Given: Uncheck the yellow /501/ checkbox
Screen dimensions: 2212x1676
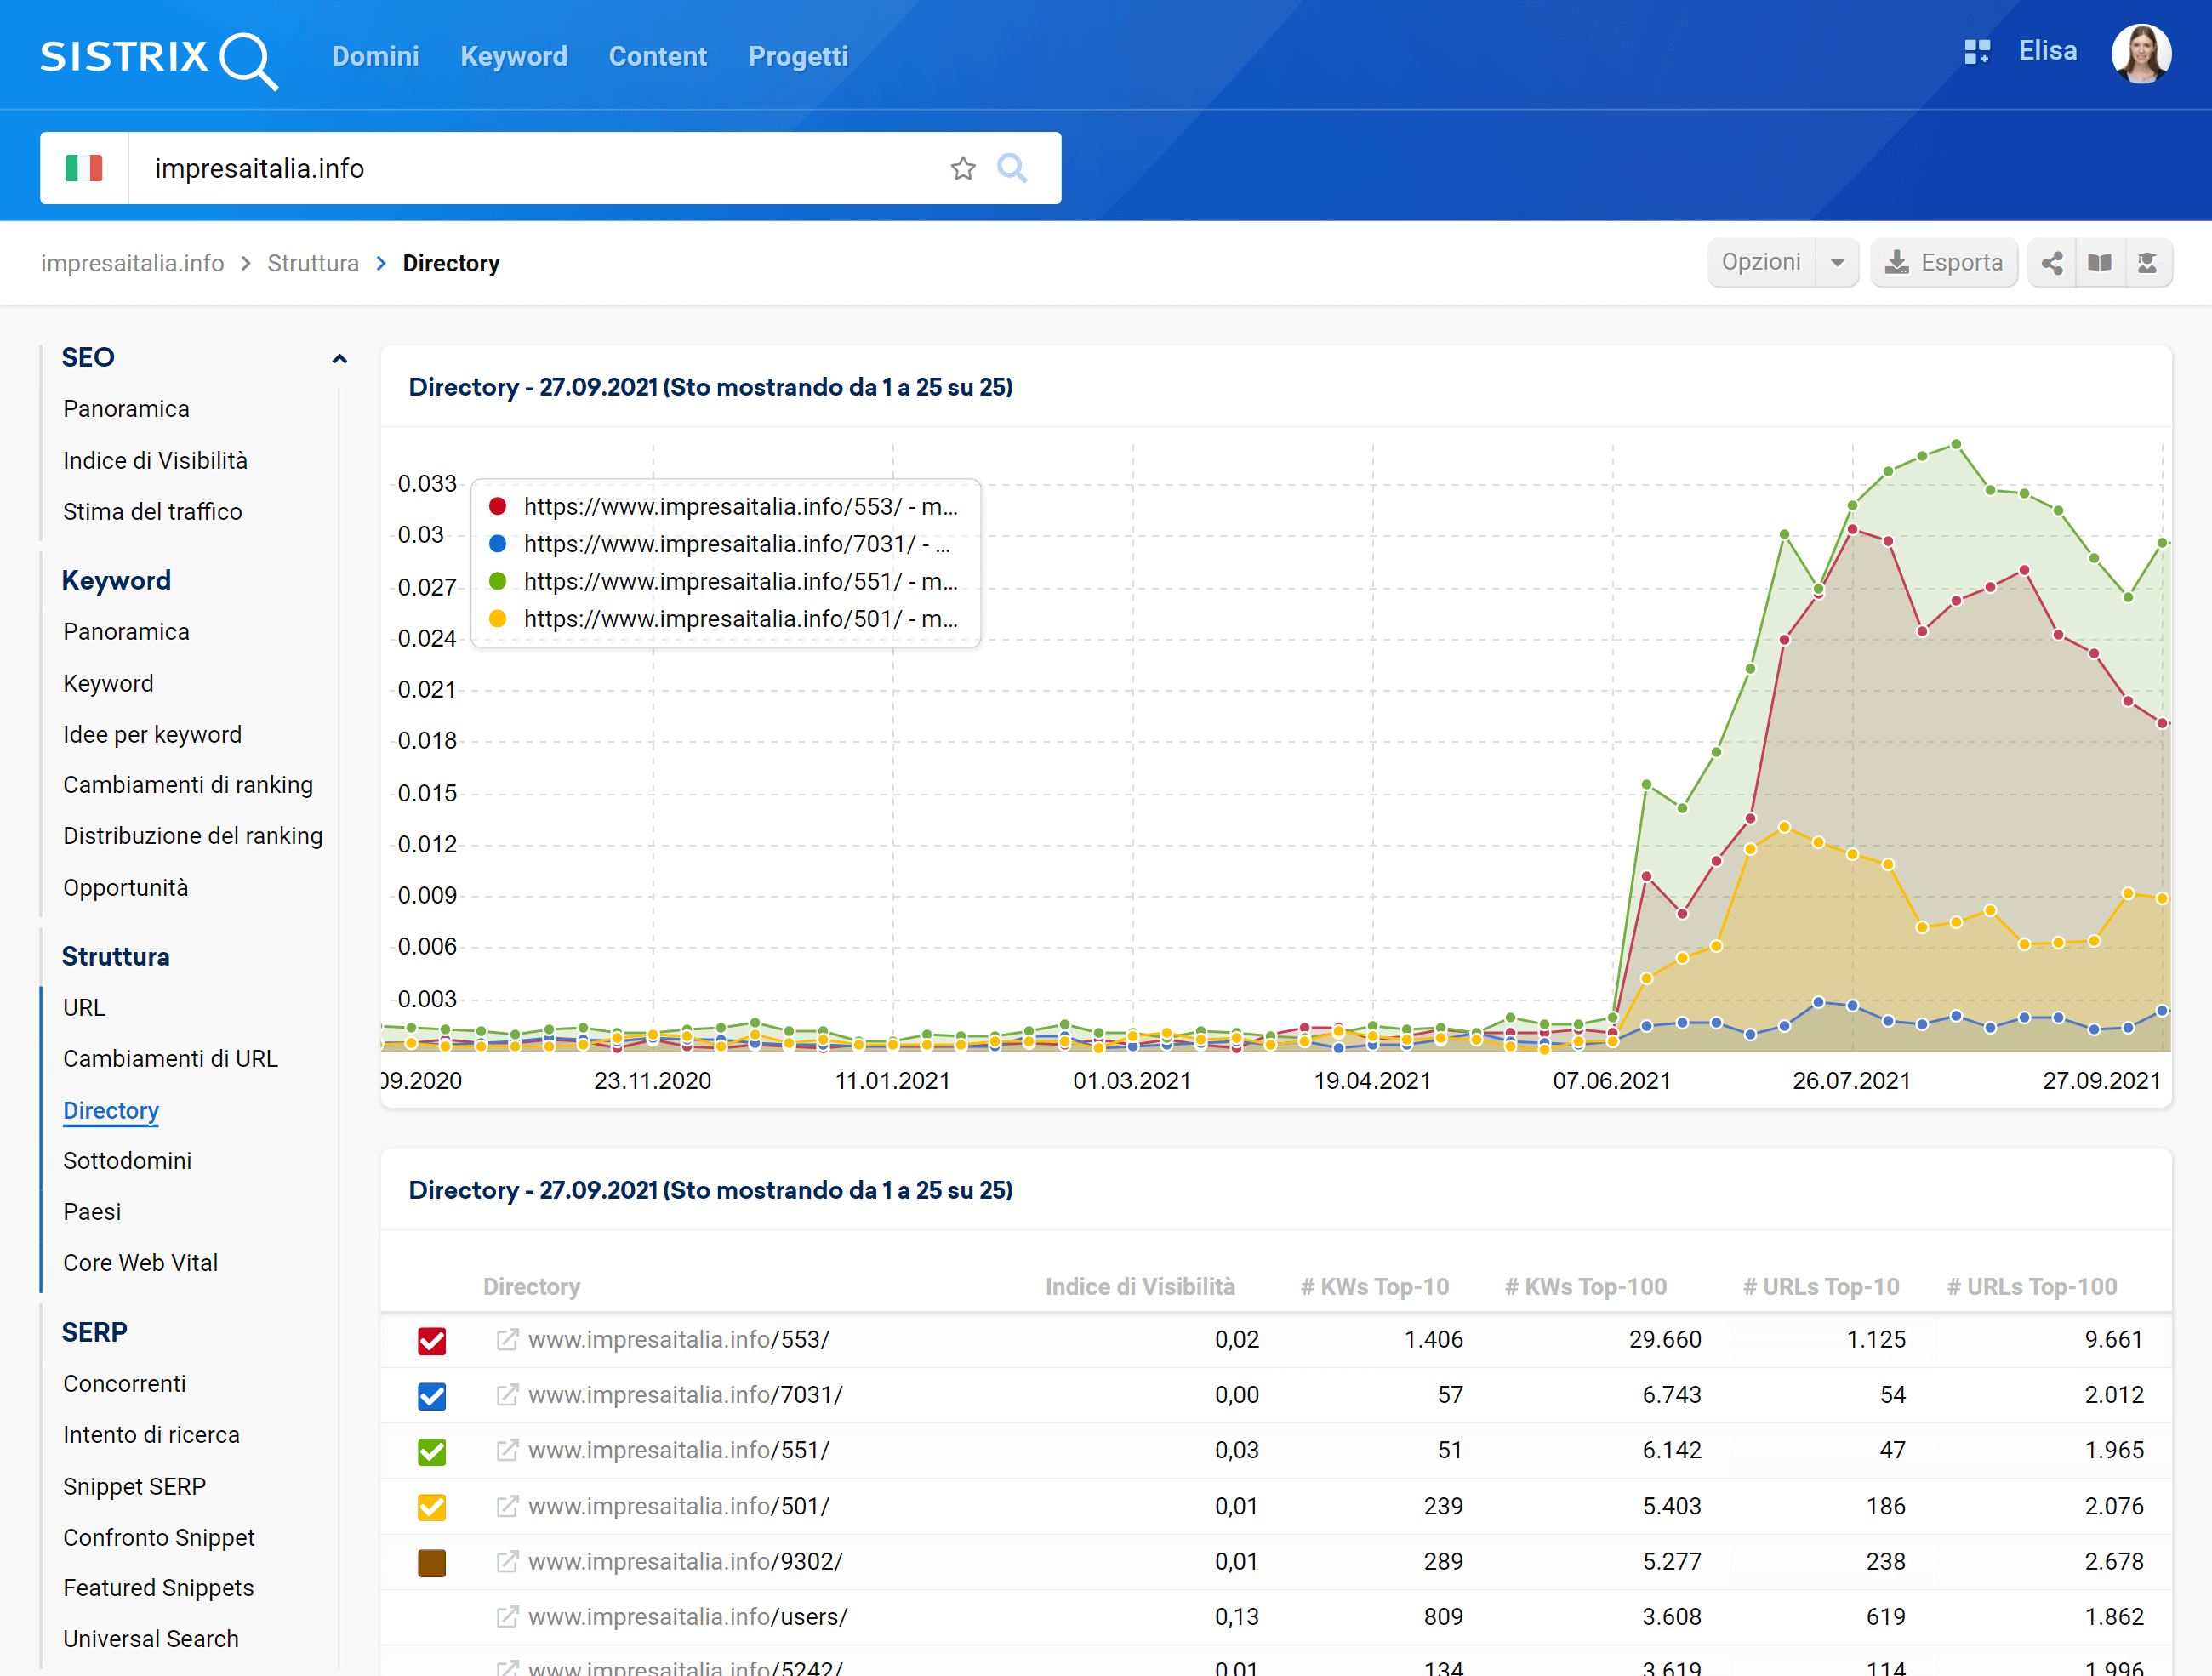Looking at the screenshot, I should 432,1507.
